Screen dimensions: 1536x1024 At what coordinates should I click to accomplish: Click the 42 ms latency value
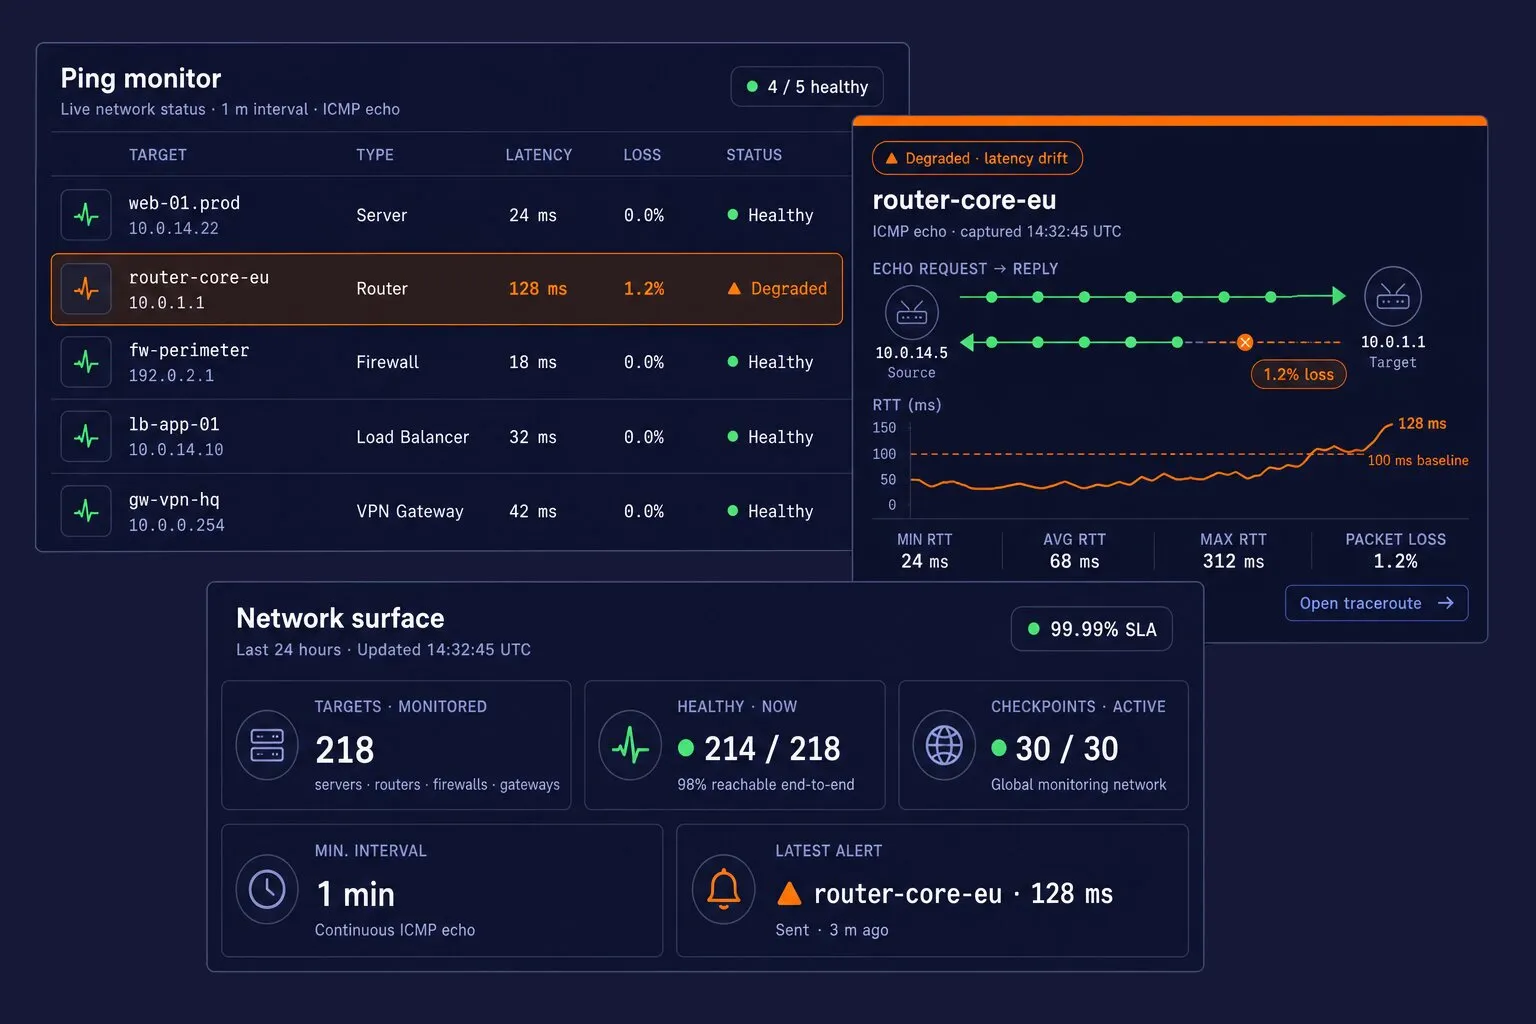coord(533,511)
